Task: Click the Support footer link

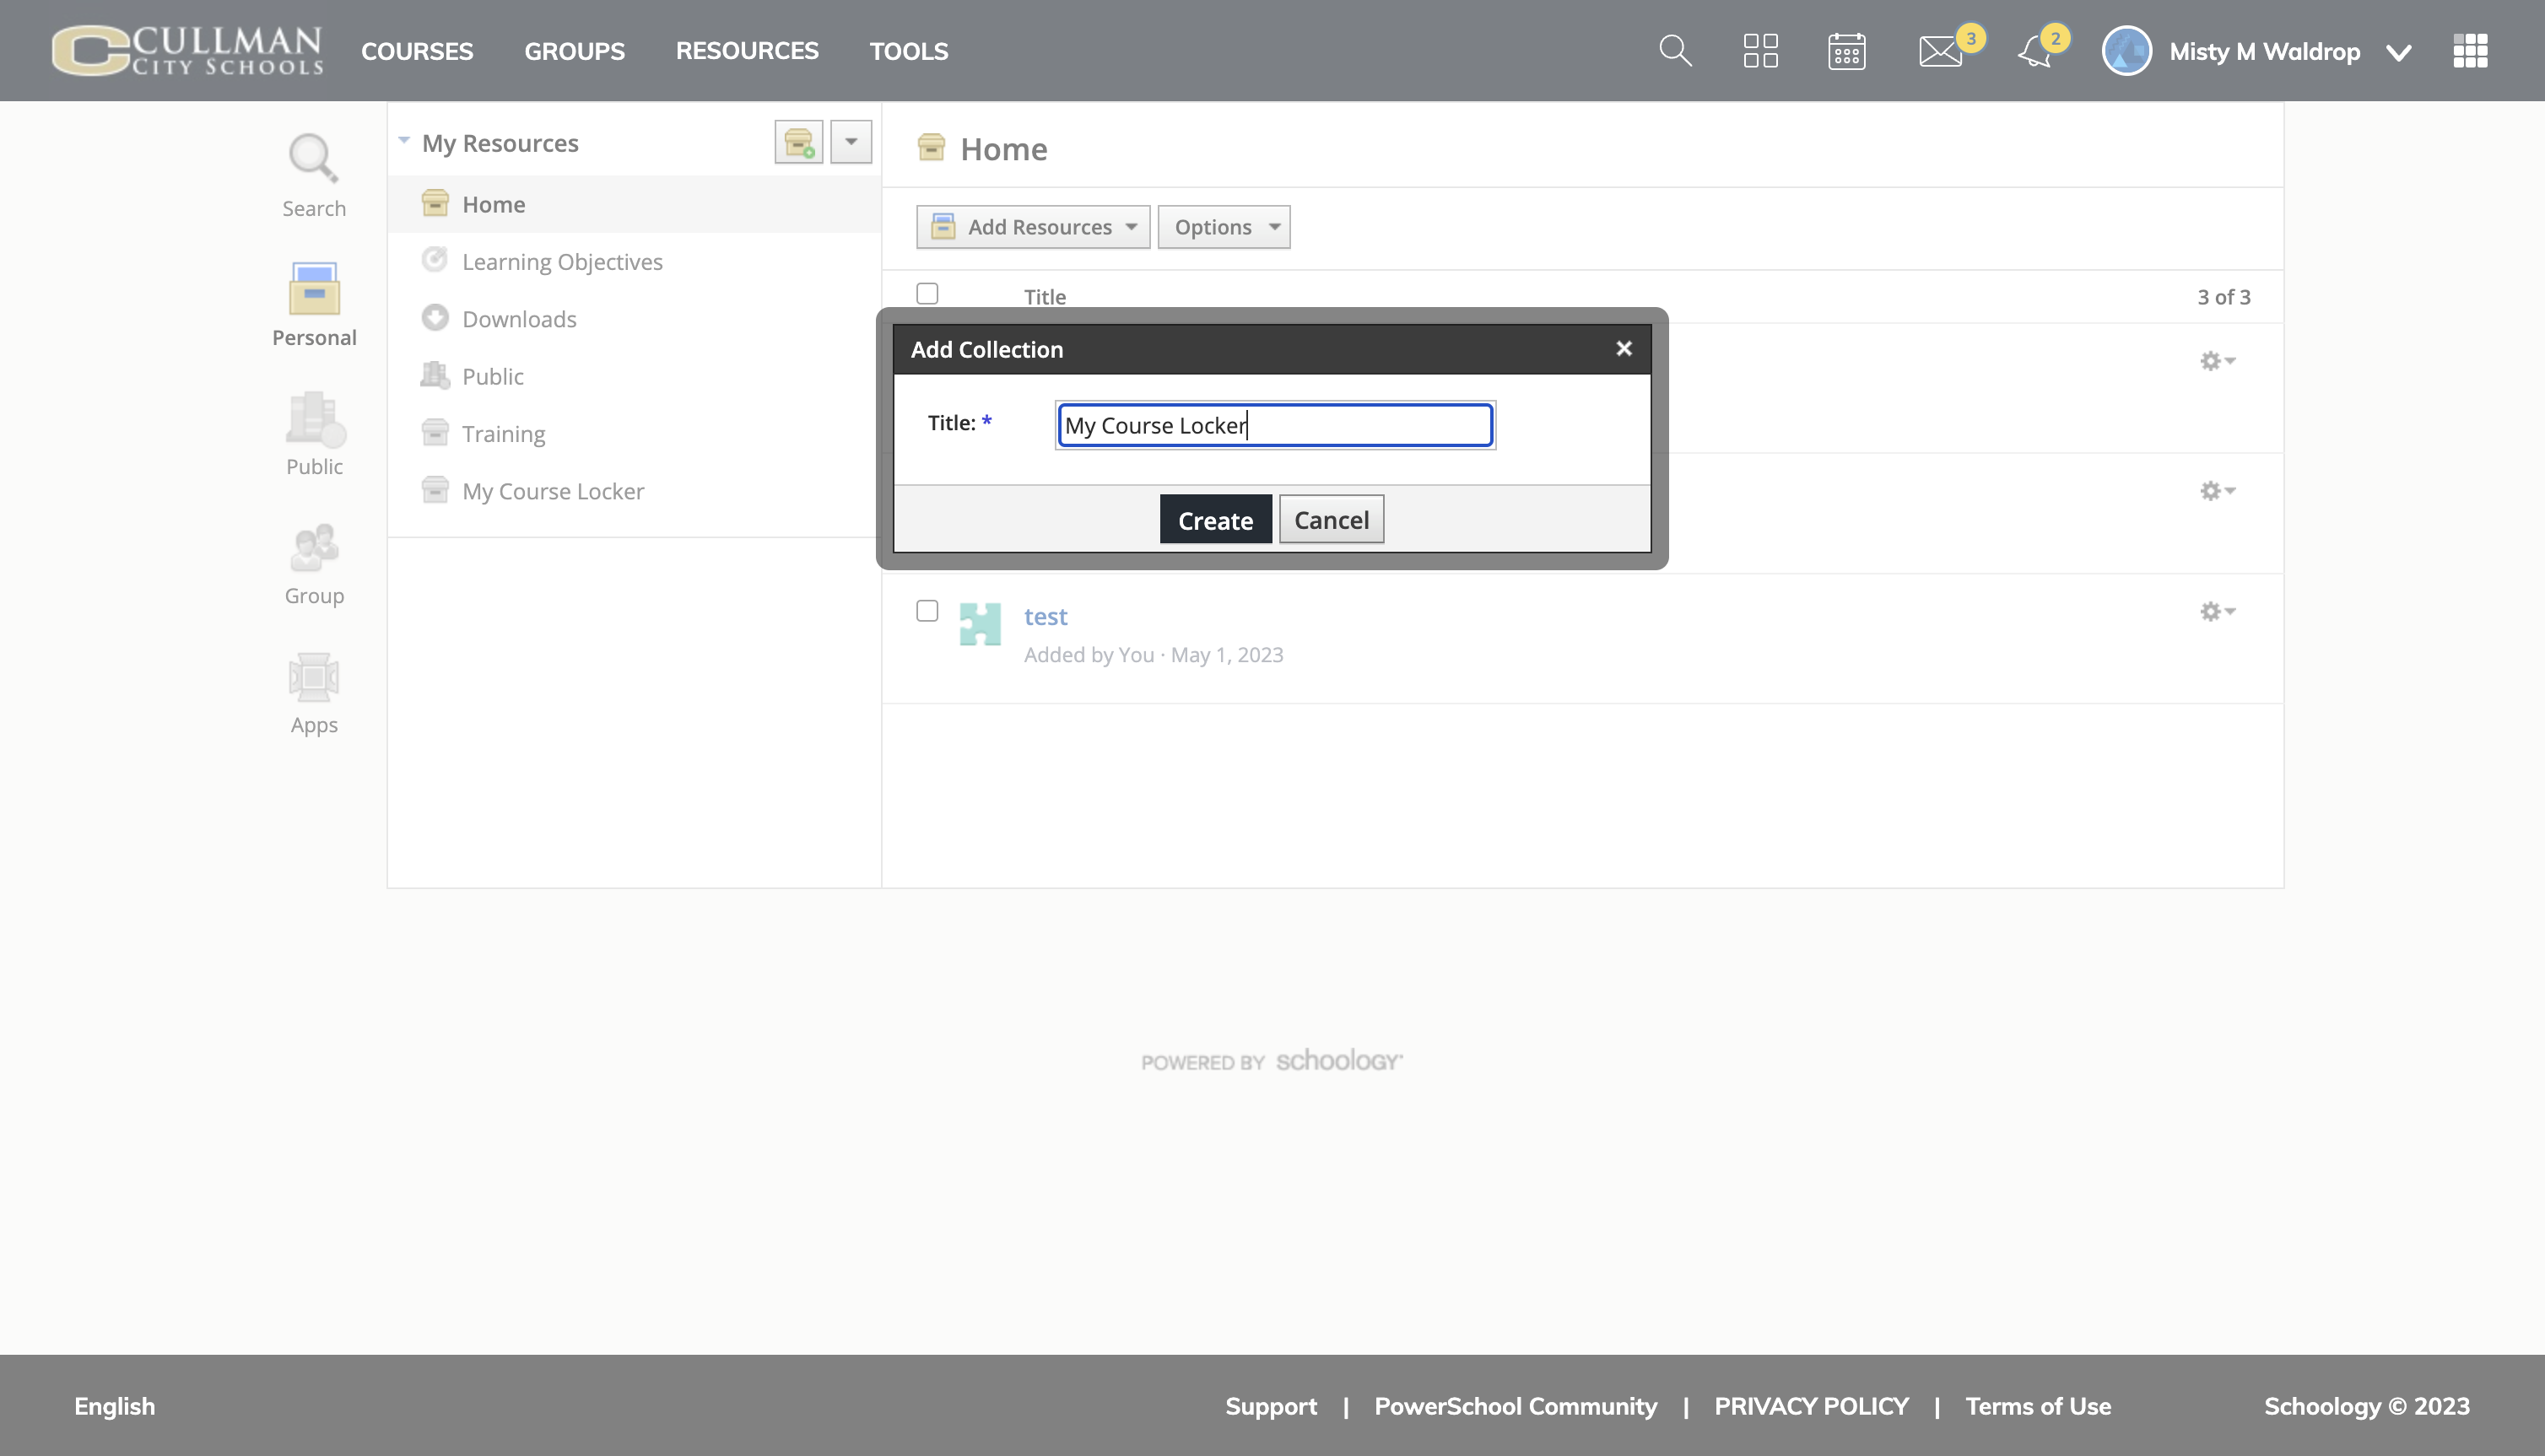Action: click(1270, 1406)
